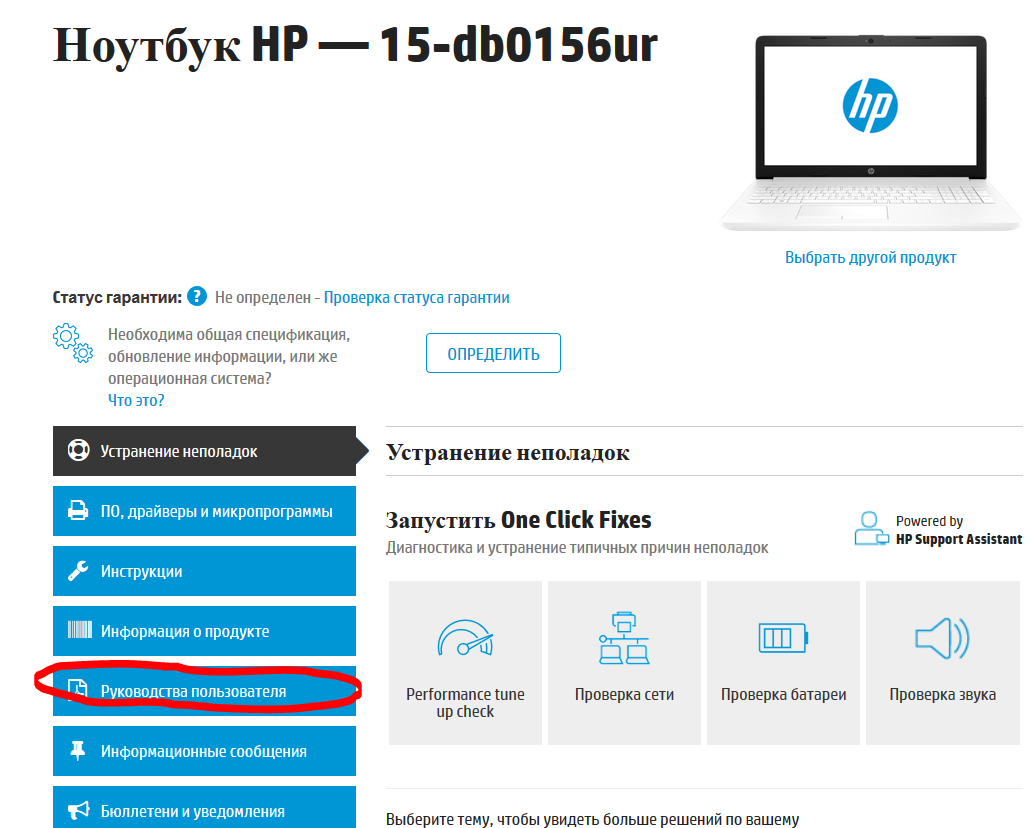Viewport: 1030px width, 828px height.
Task: Click the pushpin icon for Информационные сообщения
Action: pyautogui.click(x=78, y=750)
